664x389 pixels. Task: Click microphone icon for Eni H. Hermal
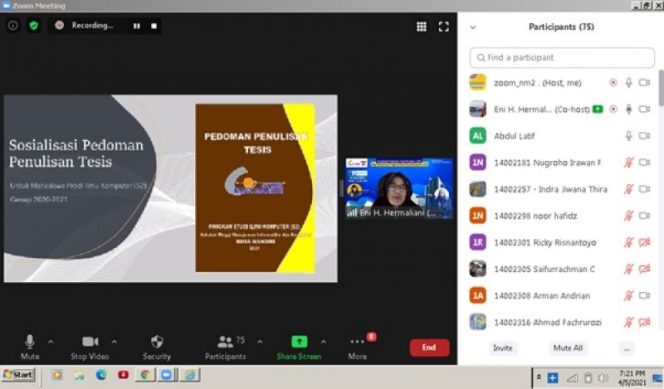pos(628,109)
